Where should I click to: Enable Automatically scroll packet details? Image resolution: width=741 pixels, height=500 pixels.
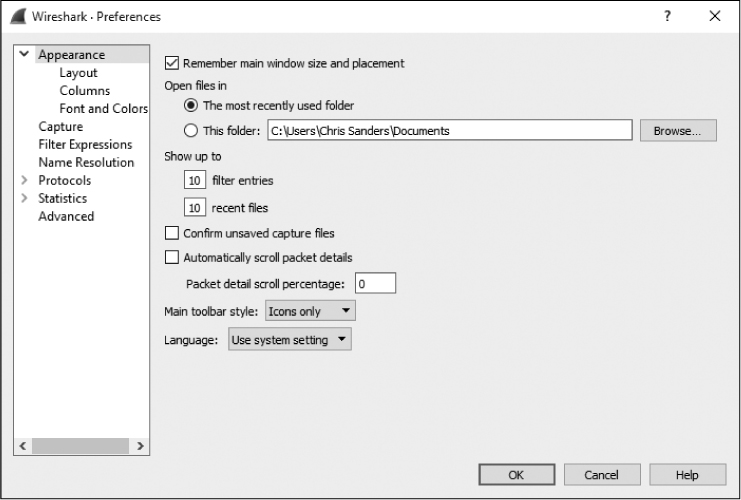pos(172,258)
